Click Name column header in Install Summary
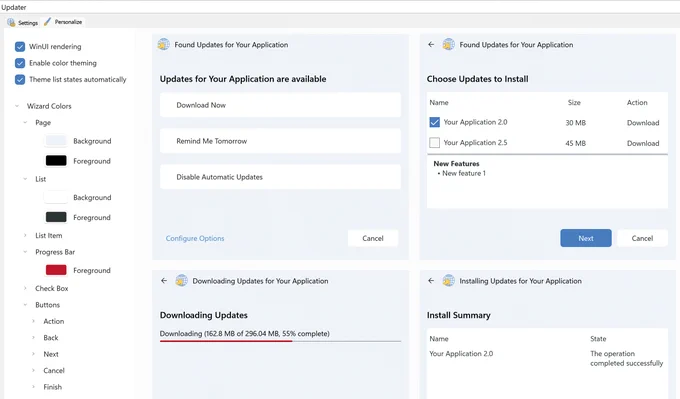 click(439, 339)
